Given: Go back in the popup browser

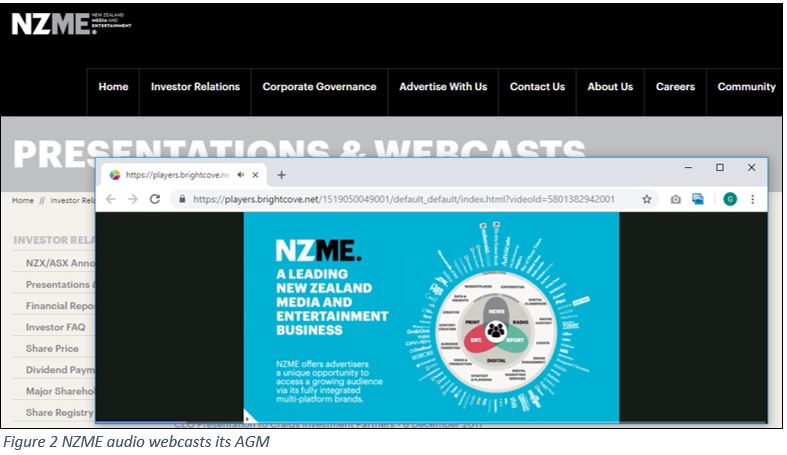Looking at the screenshot, I should coord(111,199).
